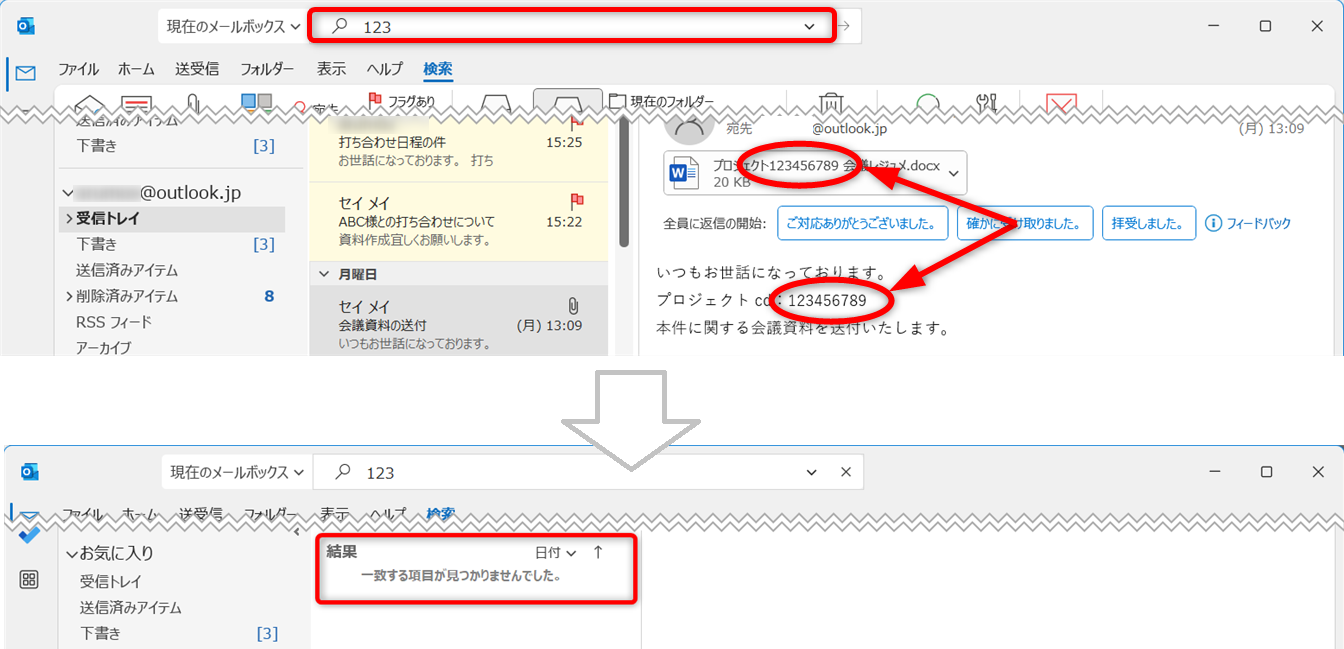Open the ABC様との打ち合わせについて message
This screenshot has width=1344, height=649.
point(459,221)
